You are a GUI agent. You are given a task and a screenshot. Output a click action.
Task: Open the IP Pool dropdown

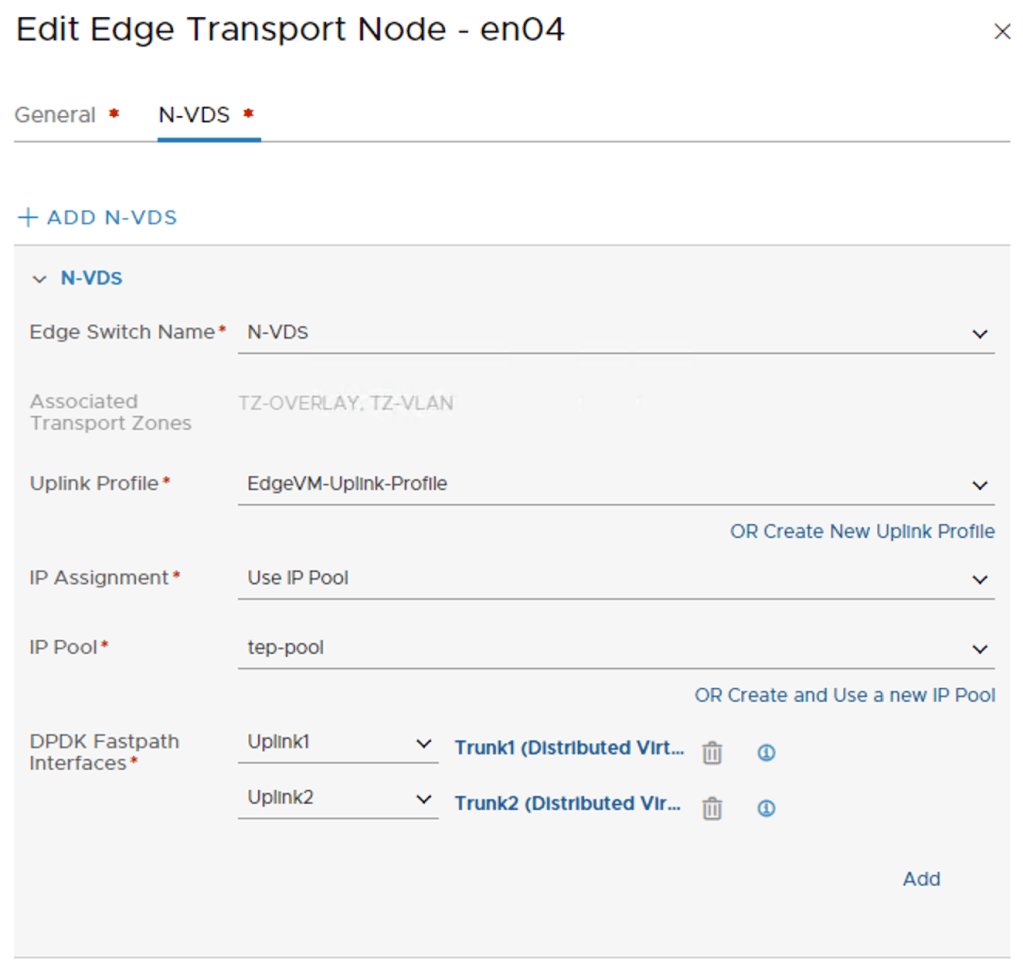981,648
